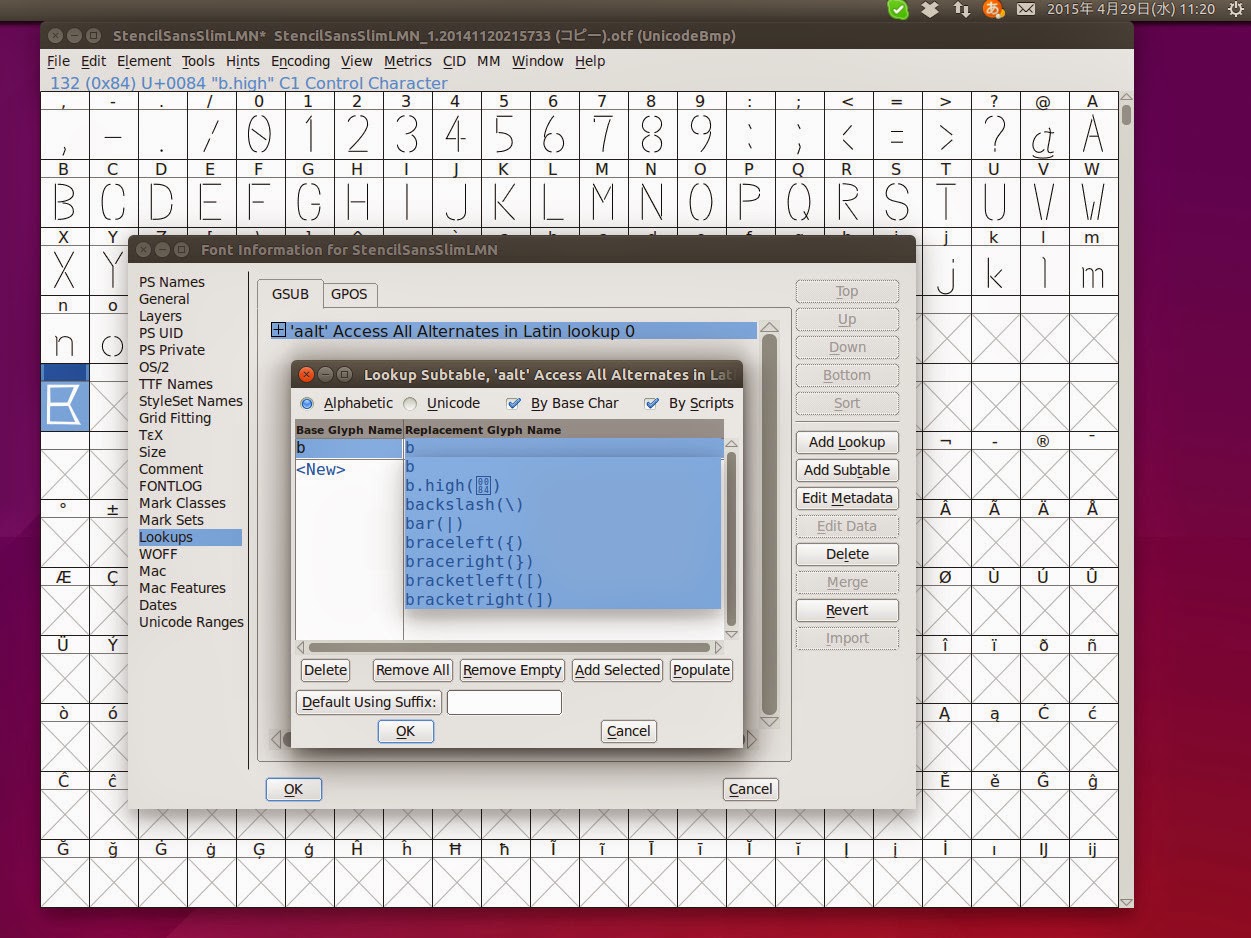The height and width of the screenshot is (938, 1251).
Task: Select the Unicode radio button
Action: (x=410, y=404)
